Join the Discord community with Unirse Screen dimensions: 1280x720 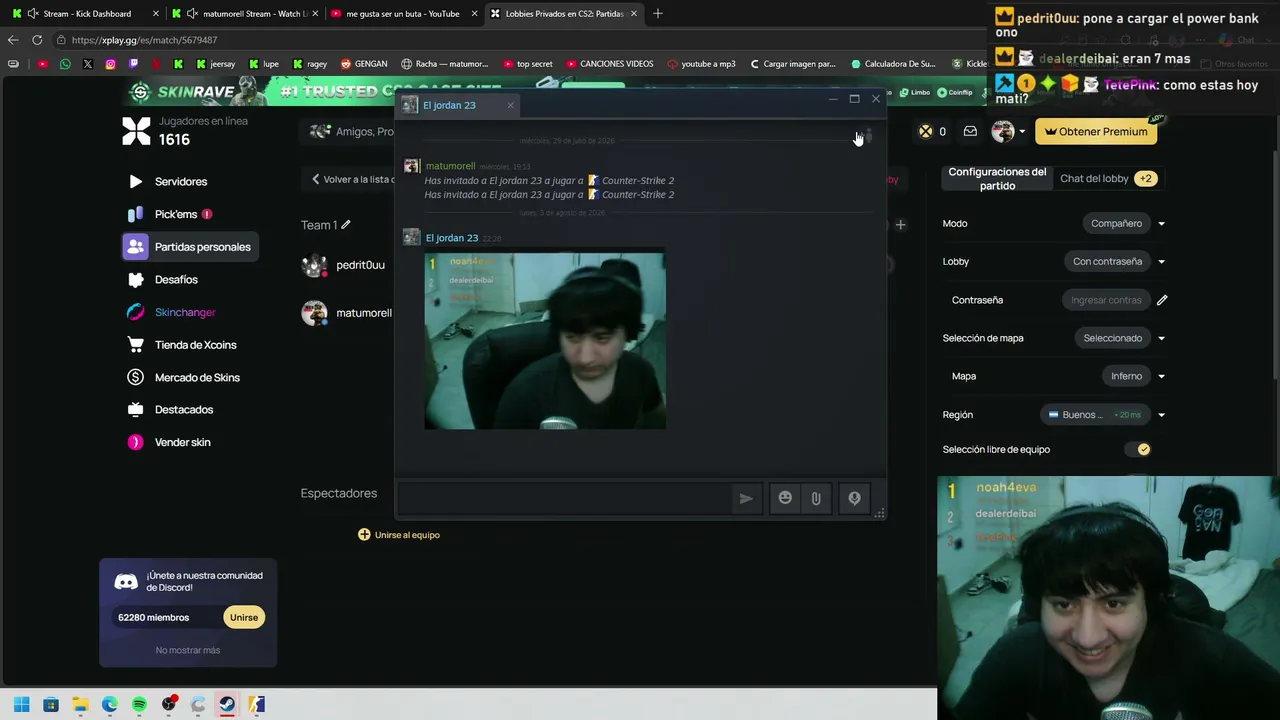(x=244, y=617)
